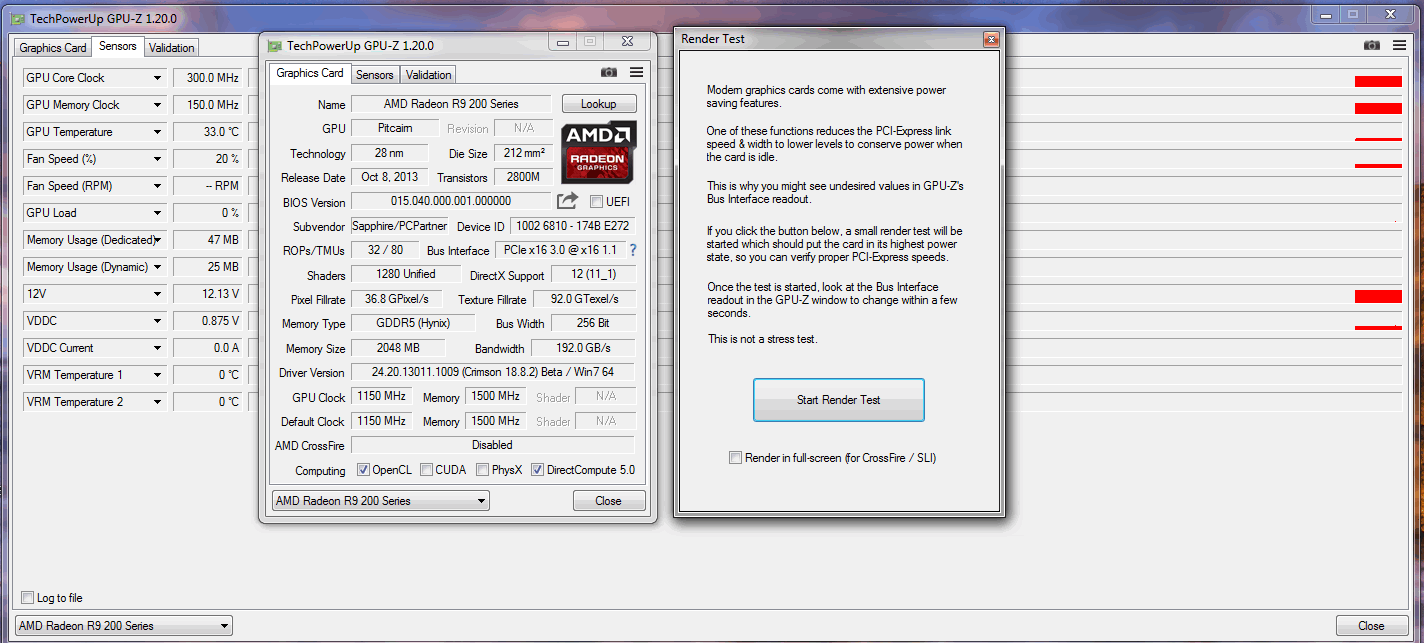Toggle the OpenCL checkbox
The height and width of the screenshot is (643, 1424).
[x=364, y=470]
